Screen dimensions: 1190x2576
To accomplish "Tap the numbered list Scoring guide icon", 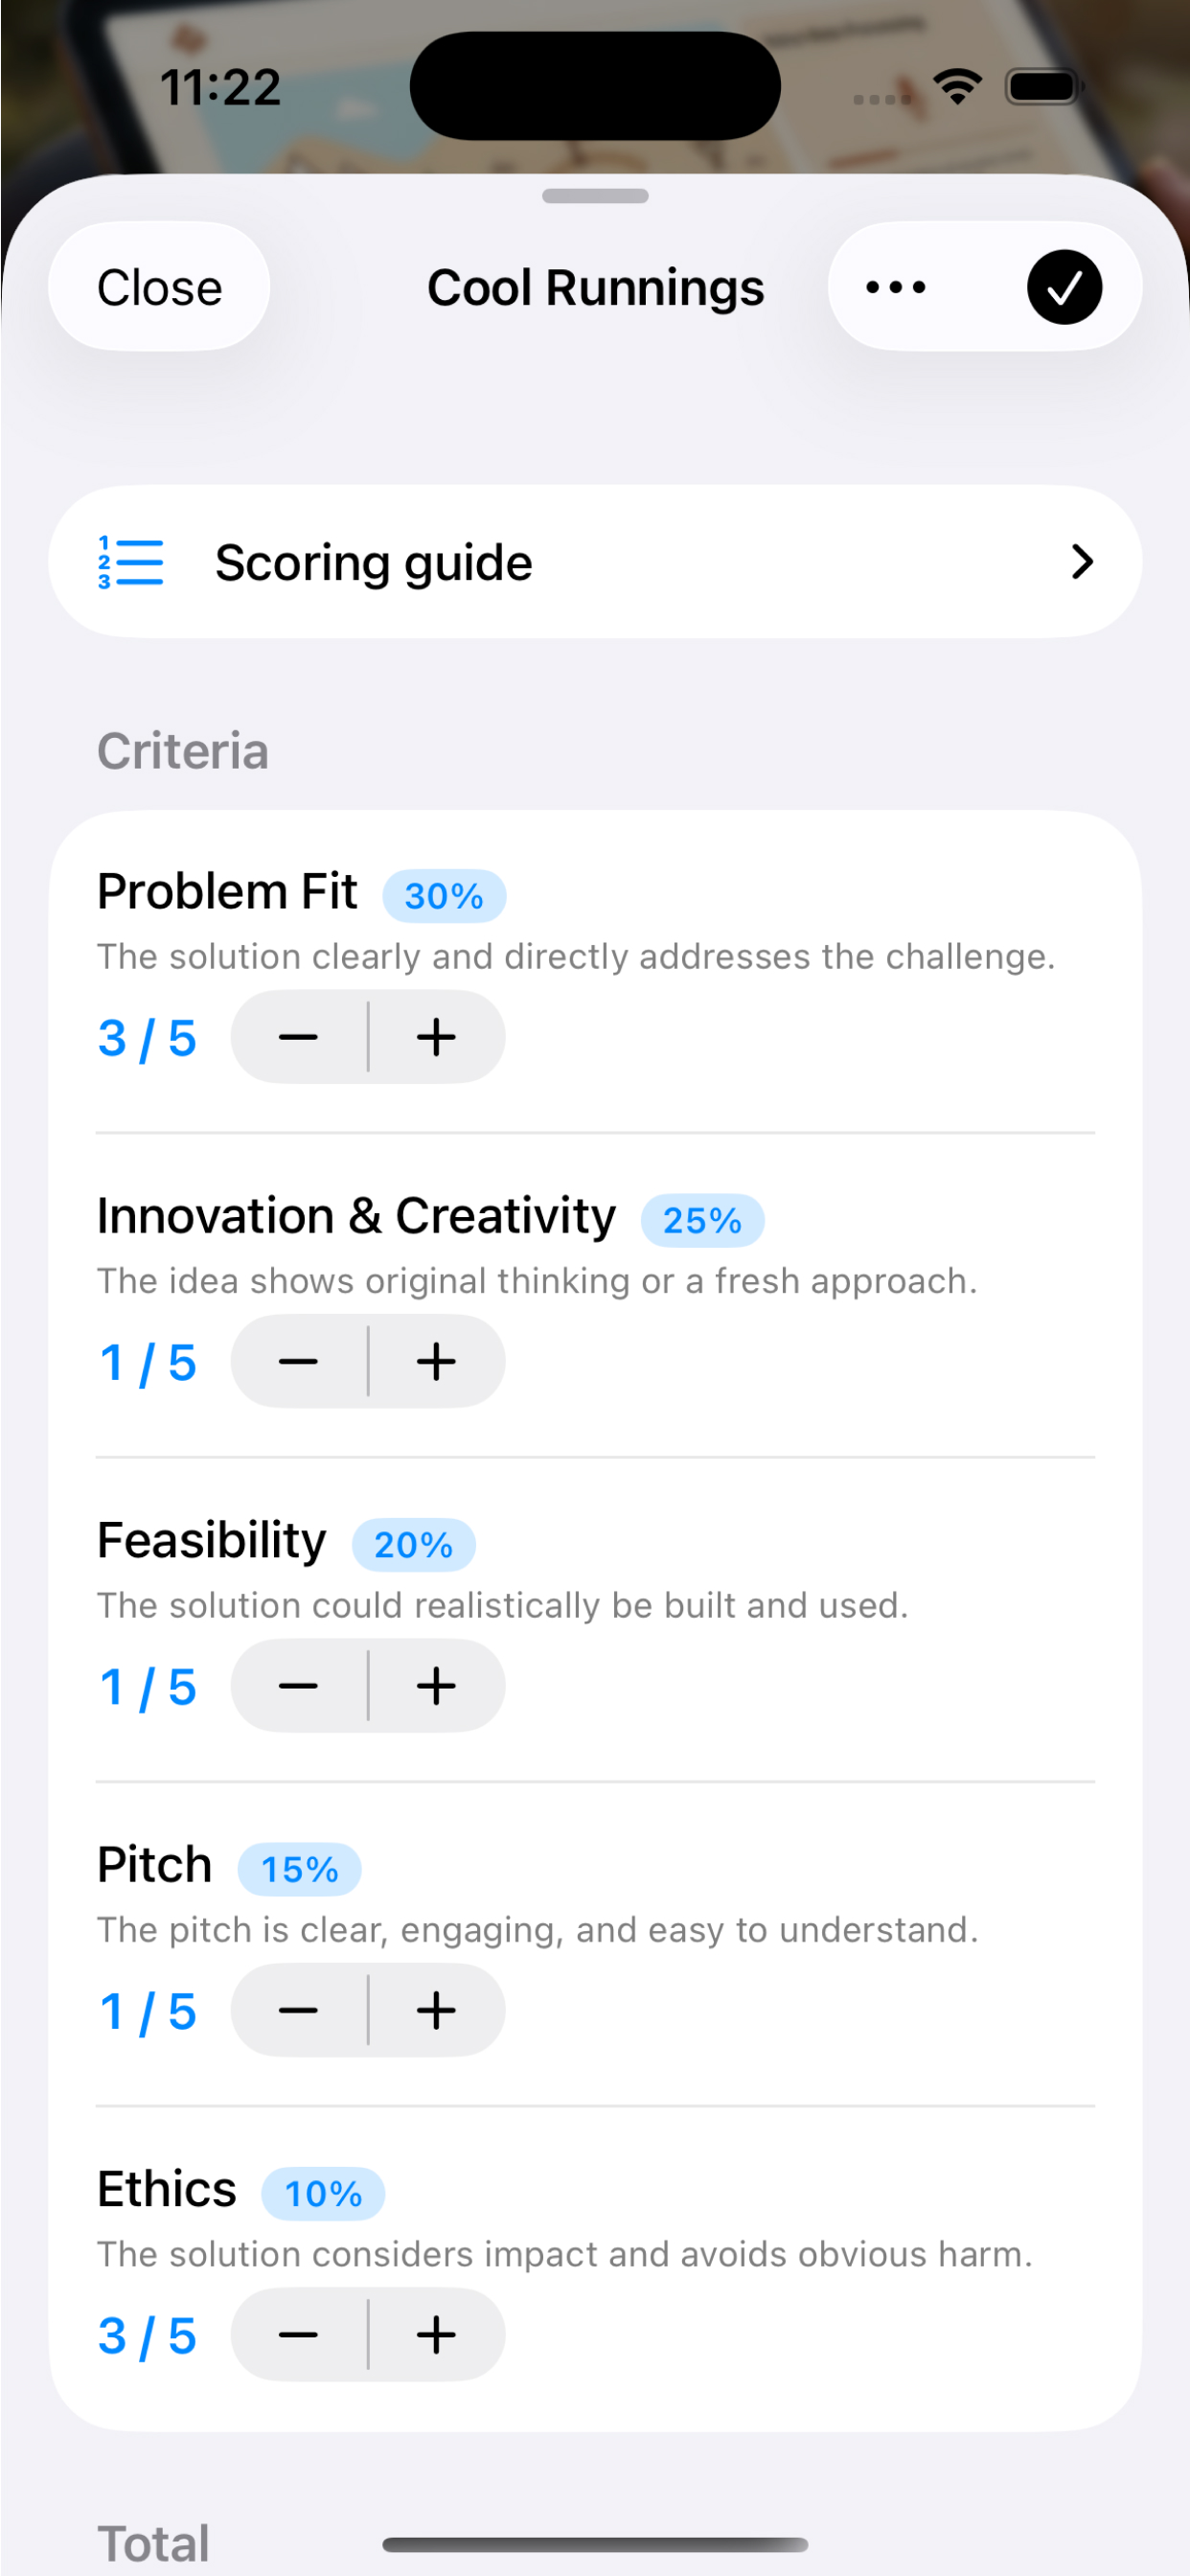I will tap(130, 562).
